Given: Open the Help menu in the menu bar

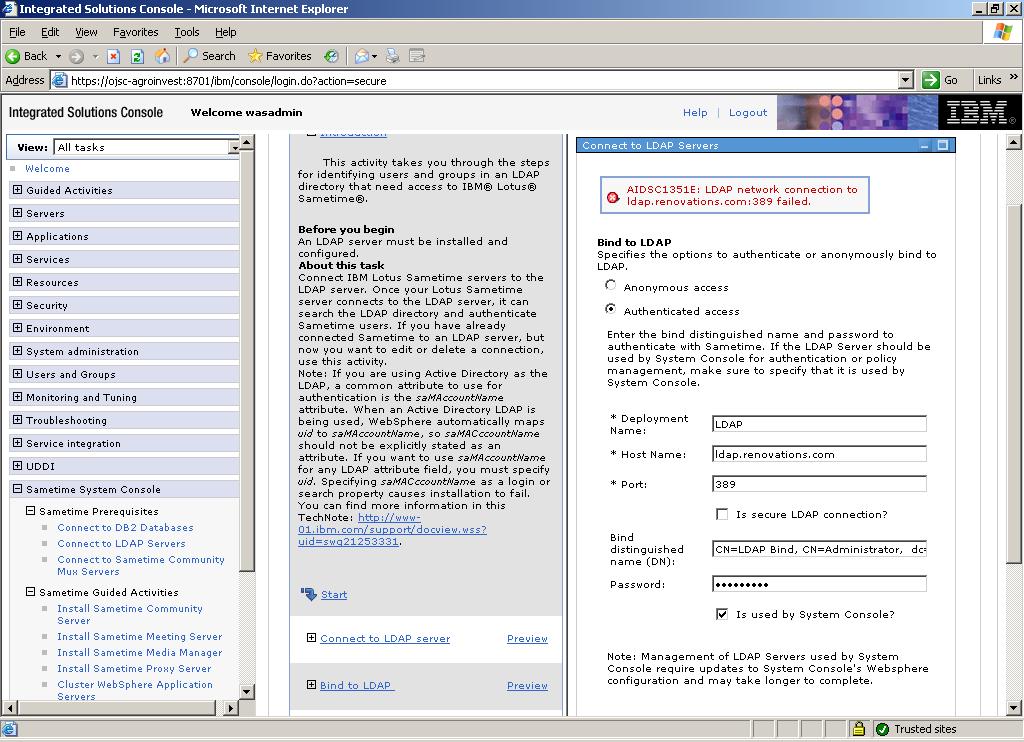Looking at the screenshot, I should click(225, 32).
